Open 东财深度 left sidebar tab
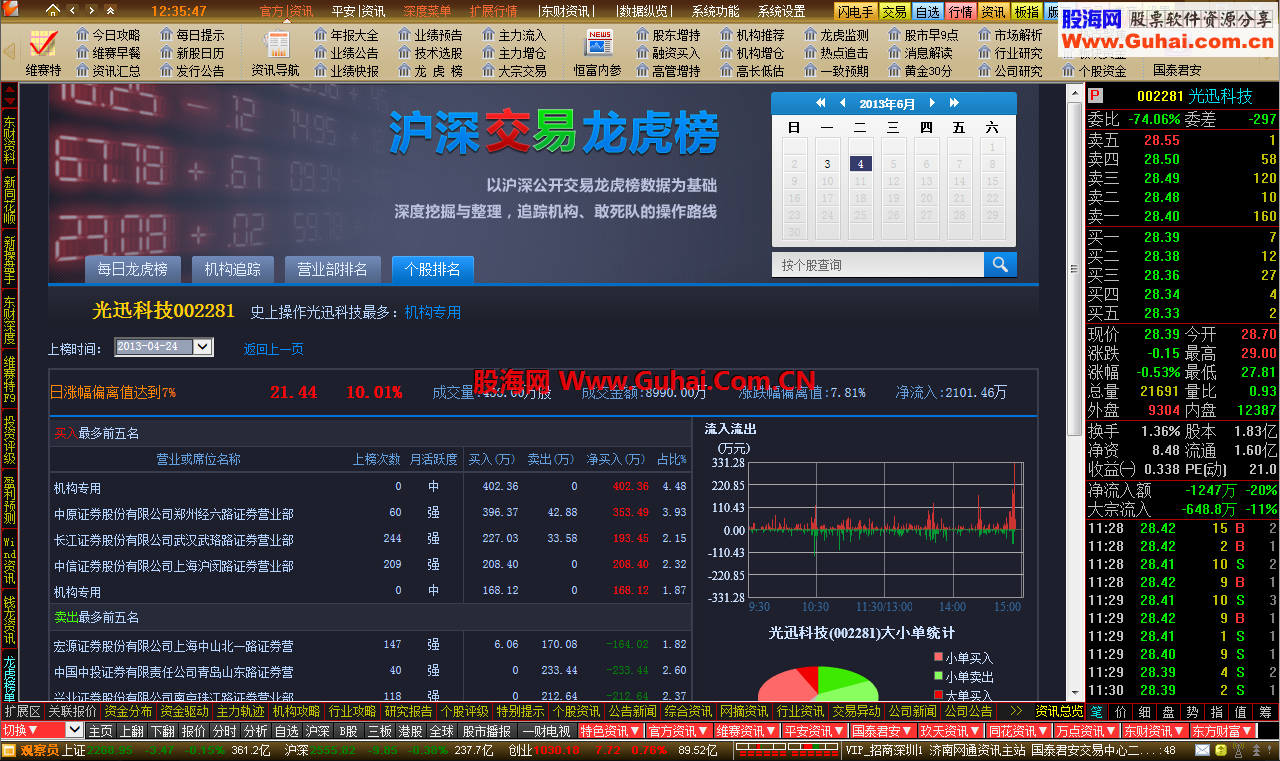1280x761 pixels. (x=9, y=320)
